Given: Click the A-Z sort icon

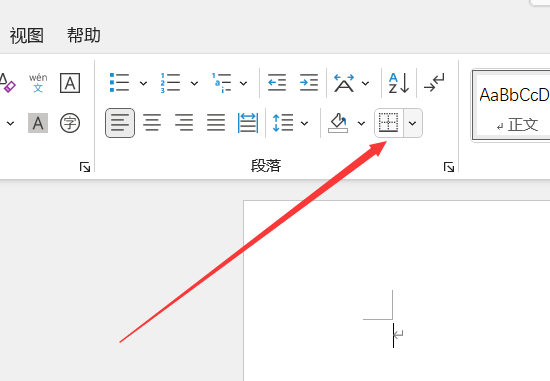Looking at the screenshot, I should point(399,83).
